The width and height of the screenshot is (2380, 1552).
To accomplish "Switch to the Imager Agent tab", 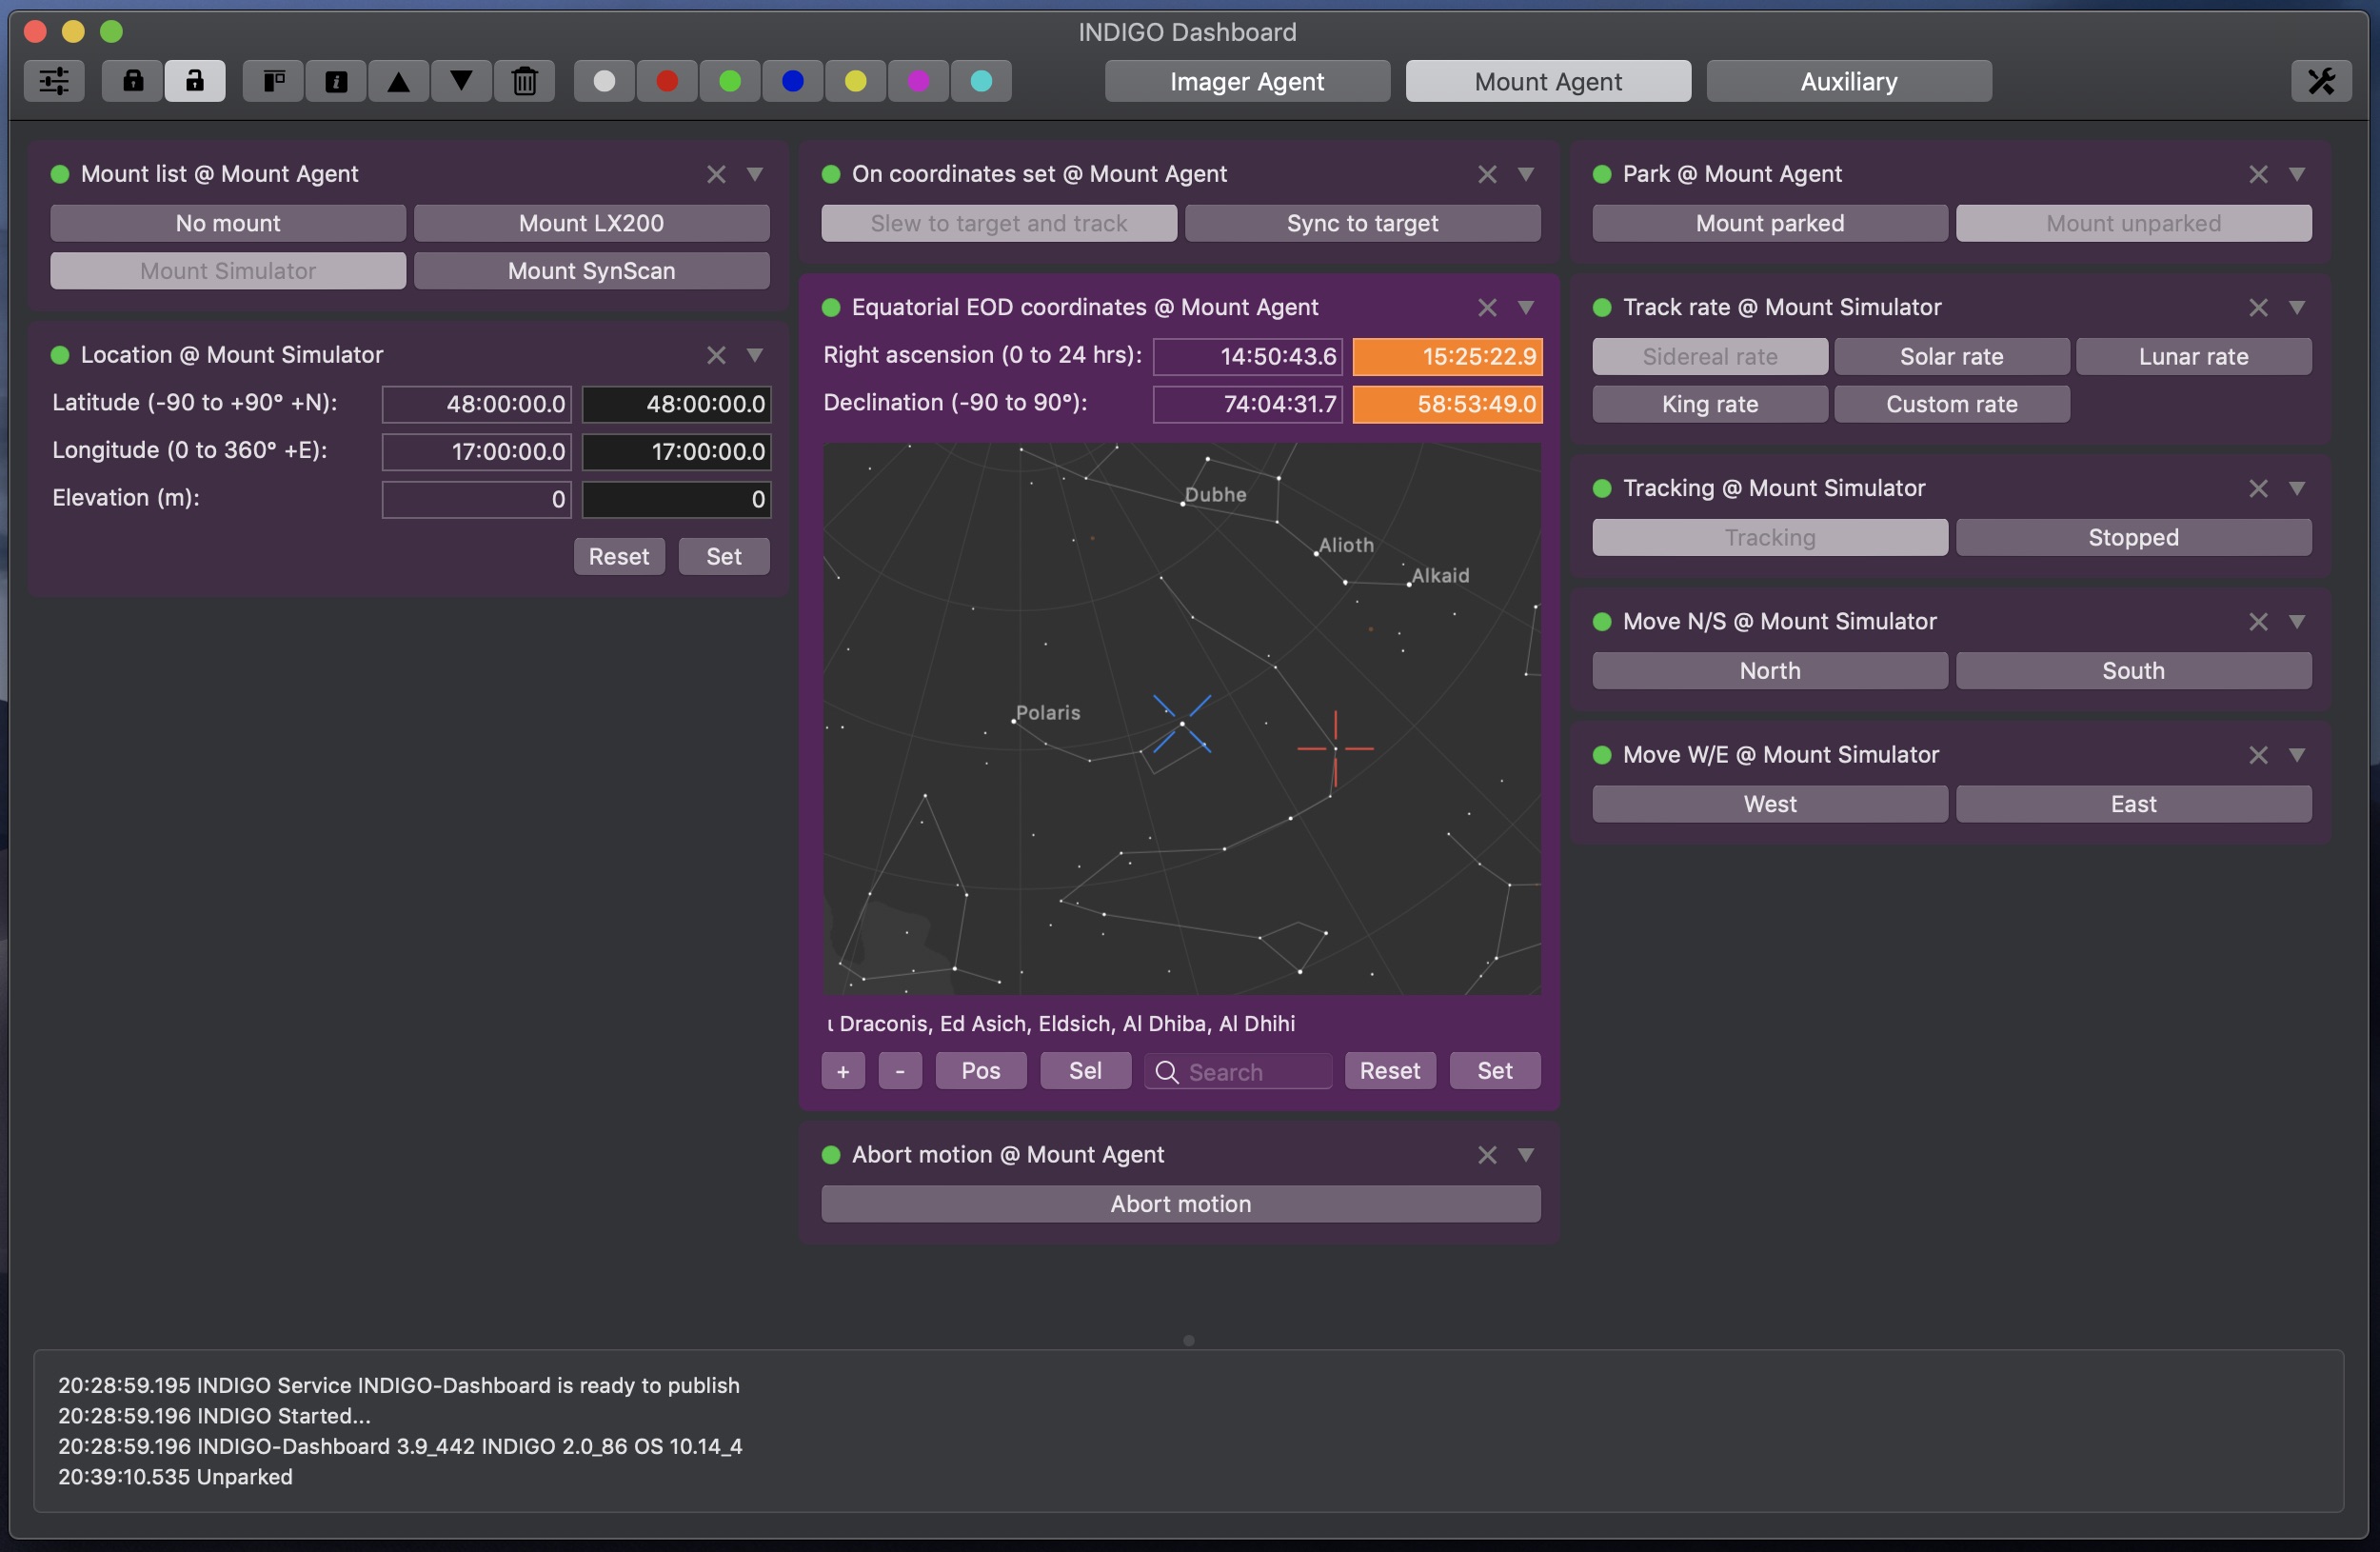I will coord(1247,81).
